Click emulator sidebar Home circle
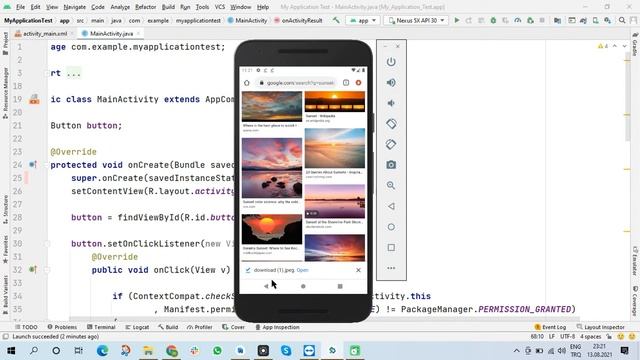Image resolution: width=640 pixels, height=360 pixels. tap(391, 227)
